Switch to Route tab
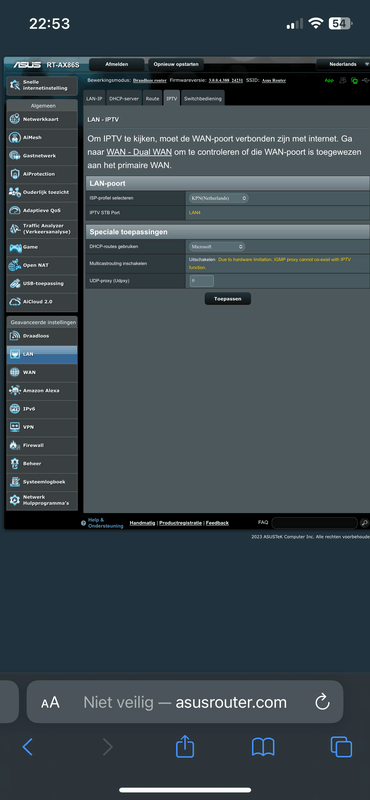370x800 pixels. 153,98
